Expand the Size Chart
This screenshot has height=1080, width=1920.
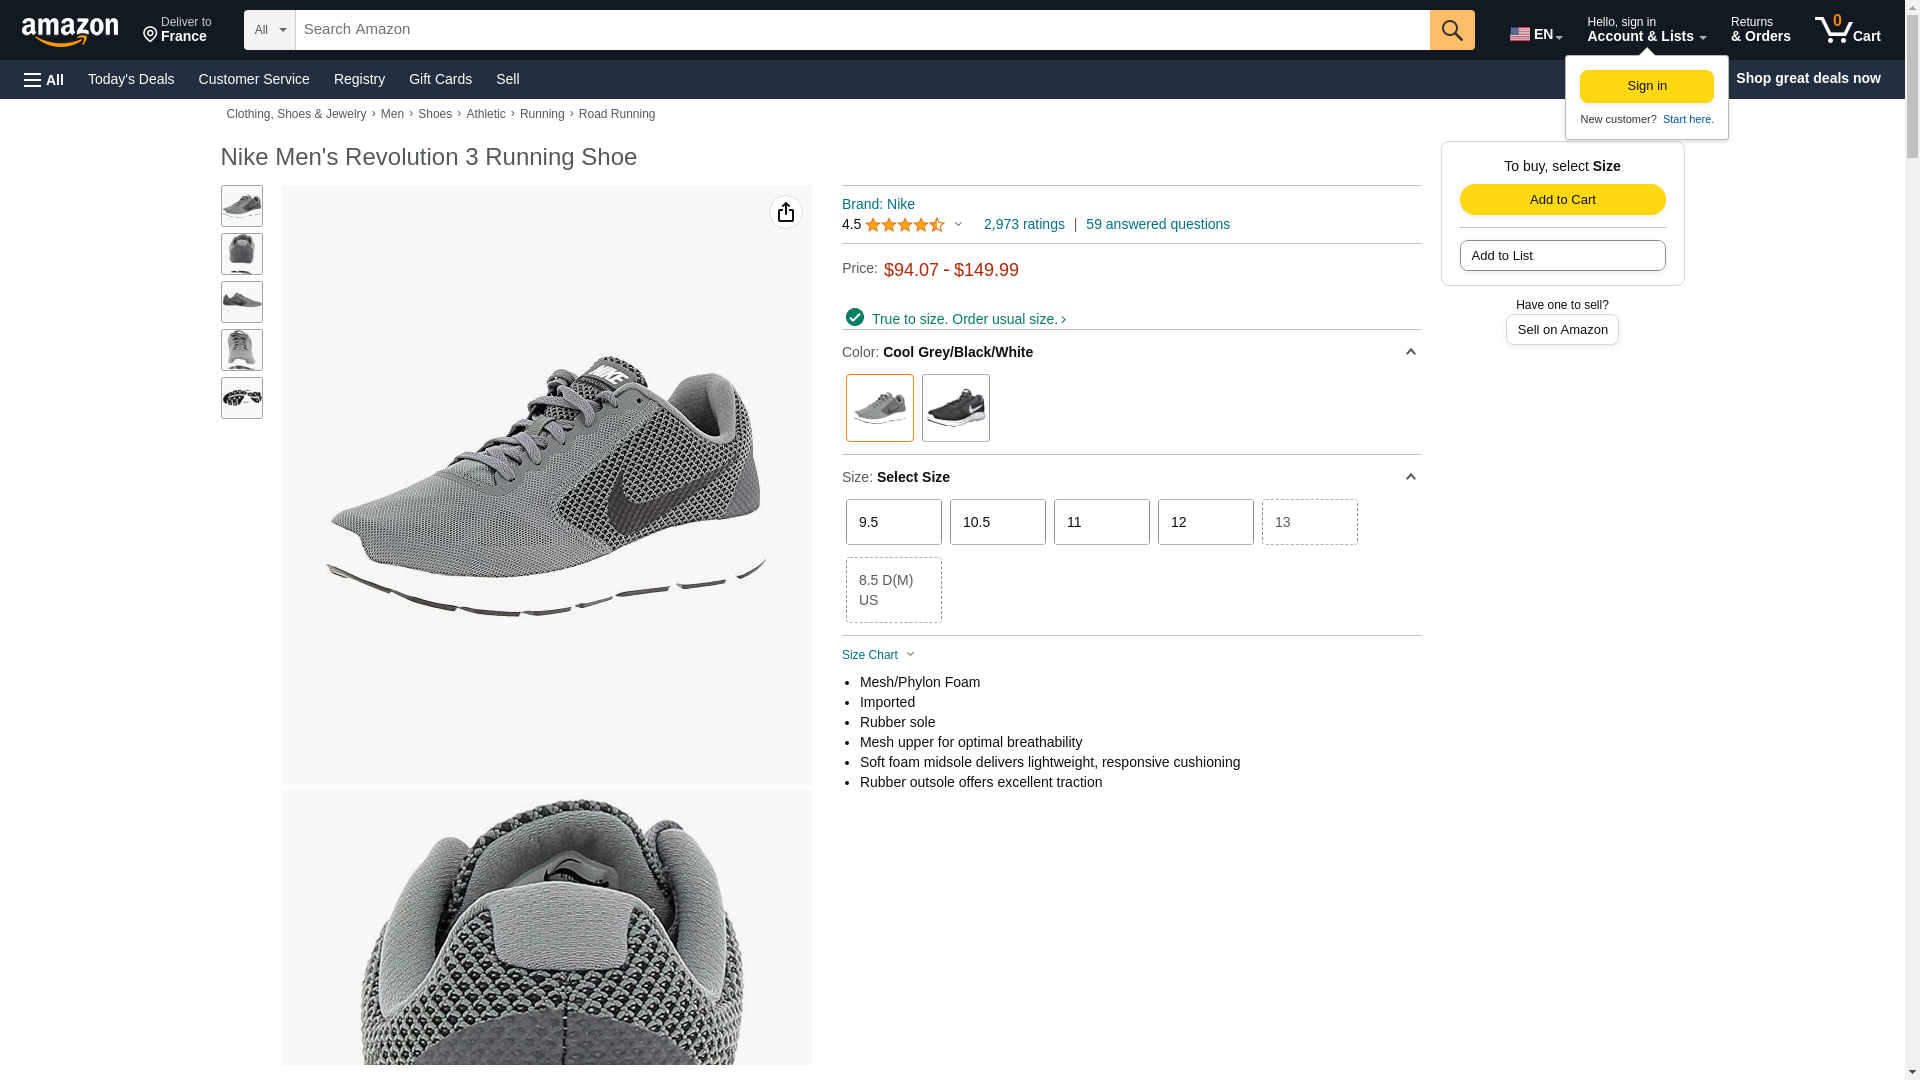tap(878, 655)
